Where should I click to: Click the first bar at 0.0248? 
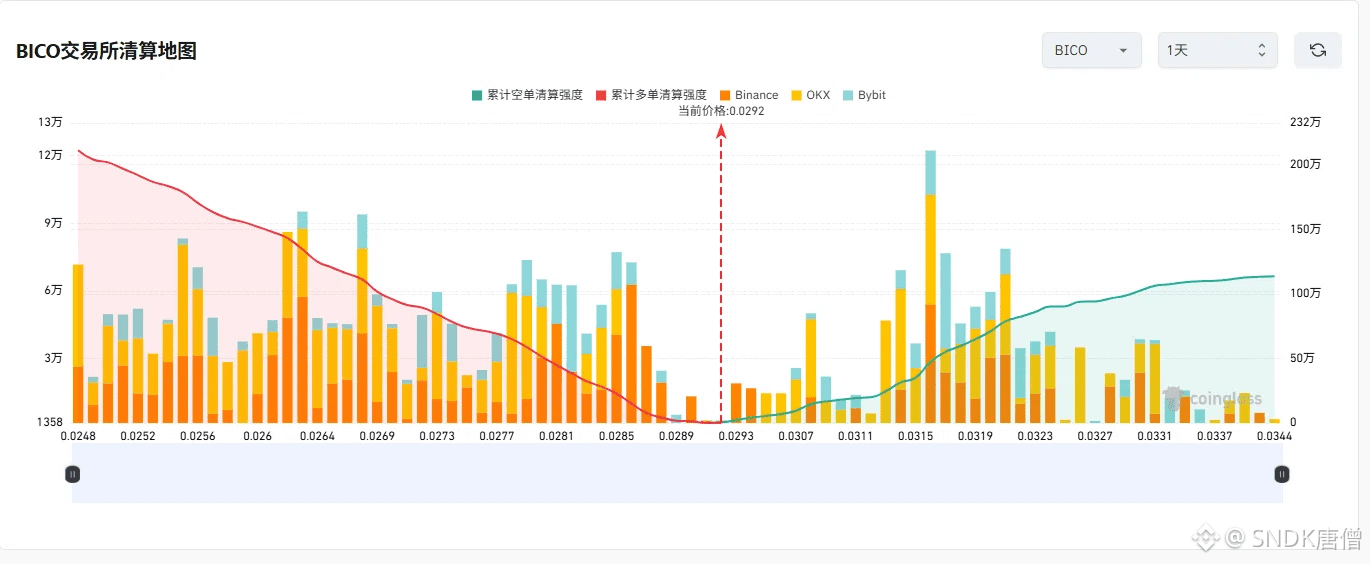[78, 343]
